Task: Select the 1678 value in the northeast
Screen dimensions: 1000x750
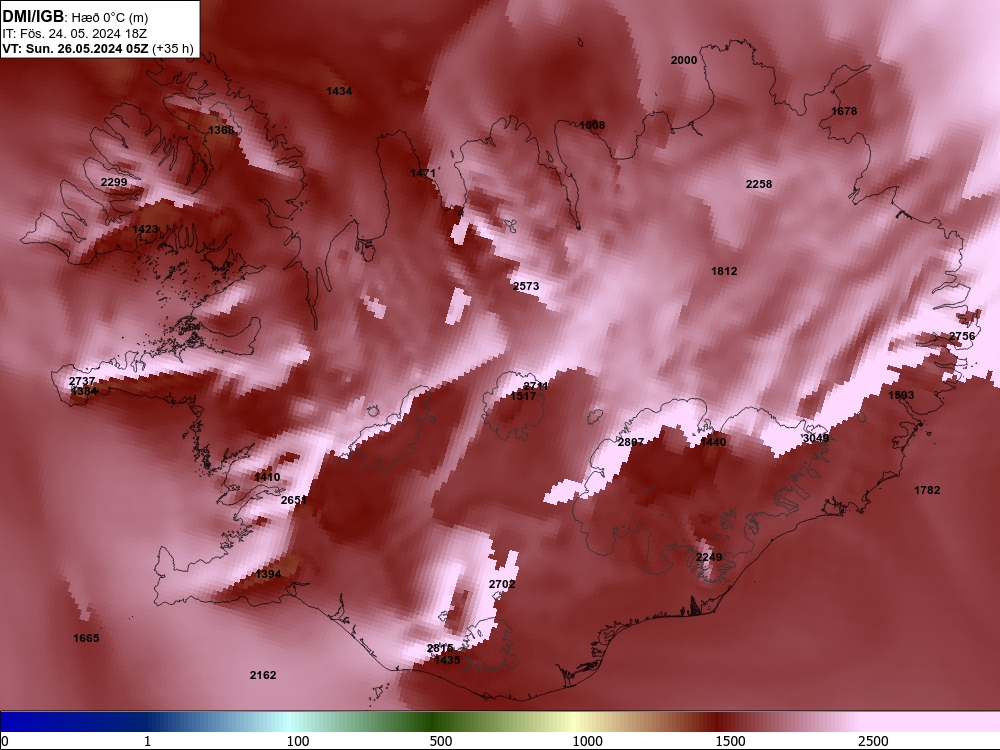Action: 844,111
